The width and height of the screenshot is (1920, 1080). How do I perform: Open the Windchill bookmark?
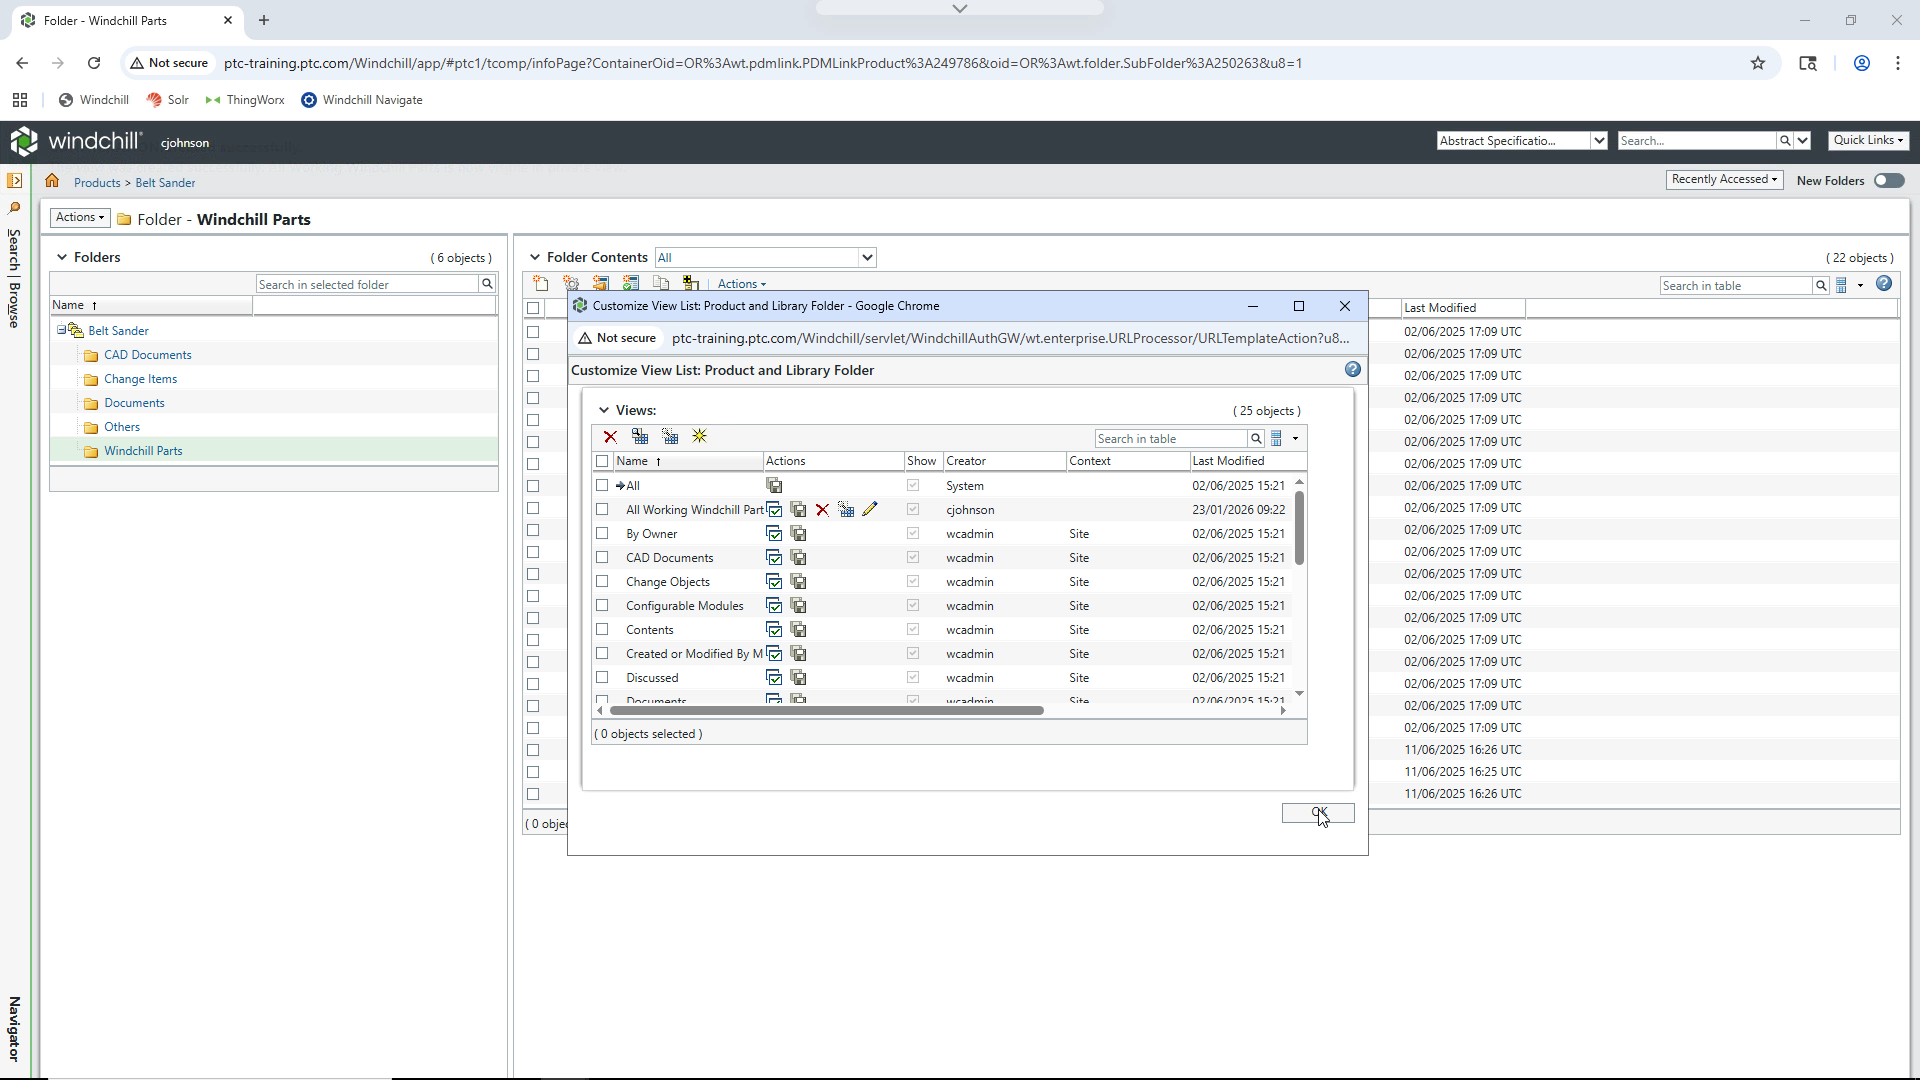[x=94, y=100]
